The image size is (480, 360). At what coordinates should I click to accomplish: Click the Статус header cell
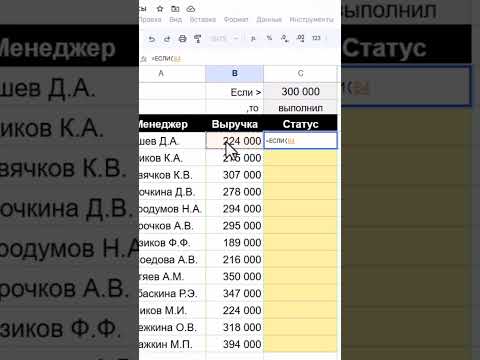300,124
